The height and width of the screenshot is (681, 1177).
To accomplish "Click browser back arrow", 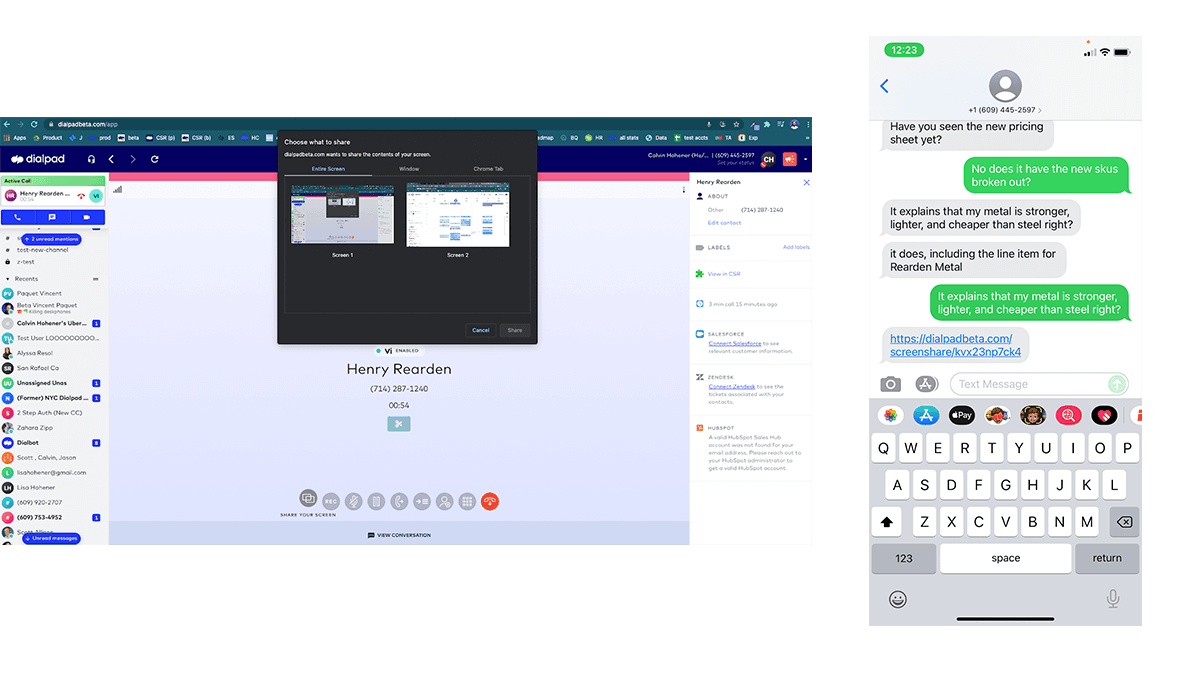I will coord(7,125).
